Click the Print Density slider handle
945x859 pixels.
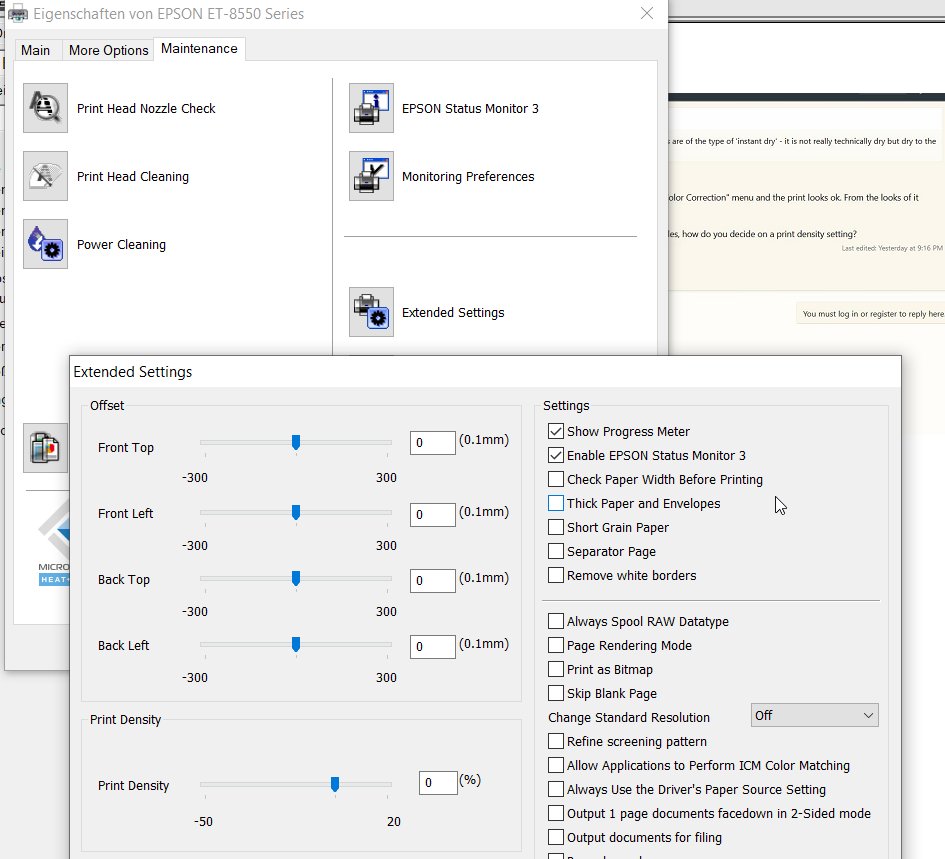click(335, 784)
